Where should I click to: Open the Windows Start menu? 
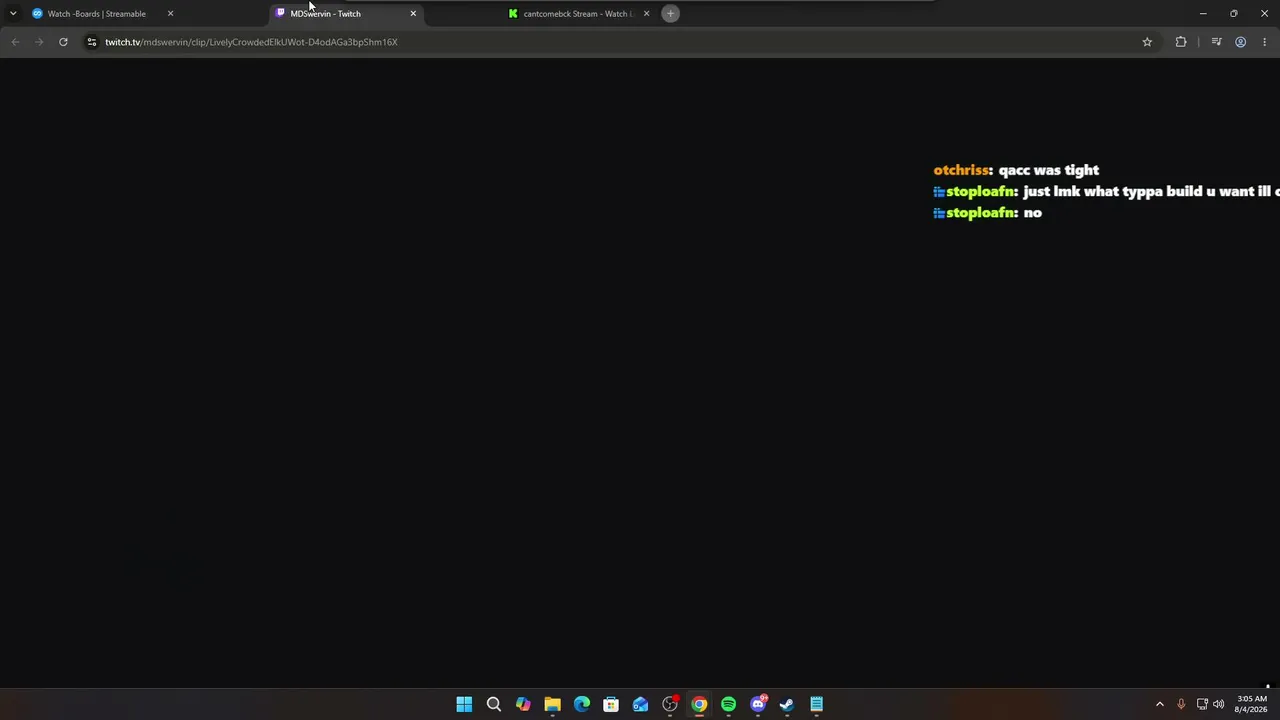coord(464,704)
